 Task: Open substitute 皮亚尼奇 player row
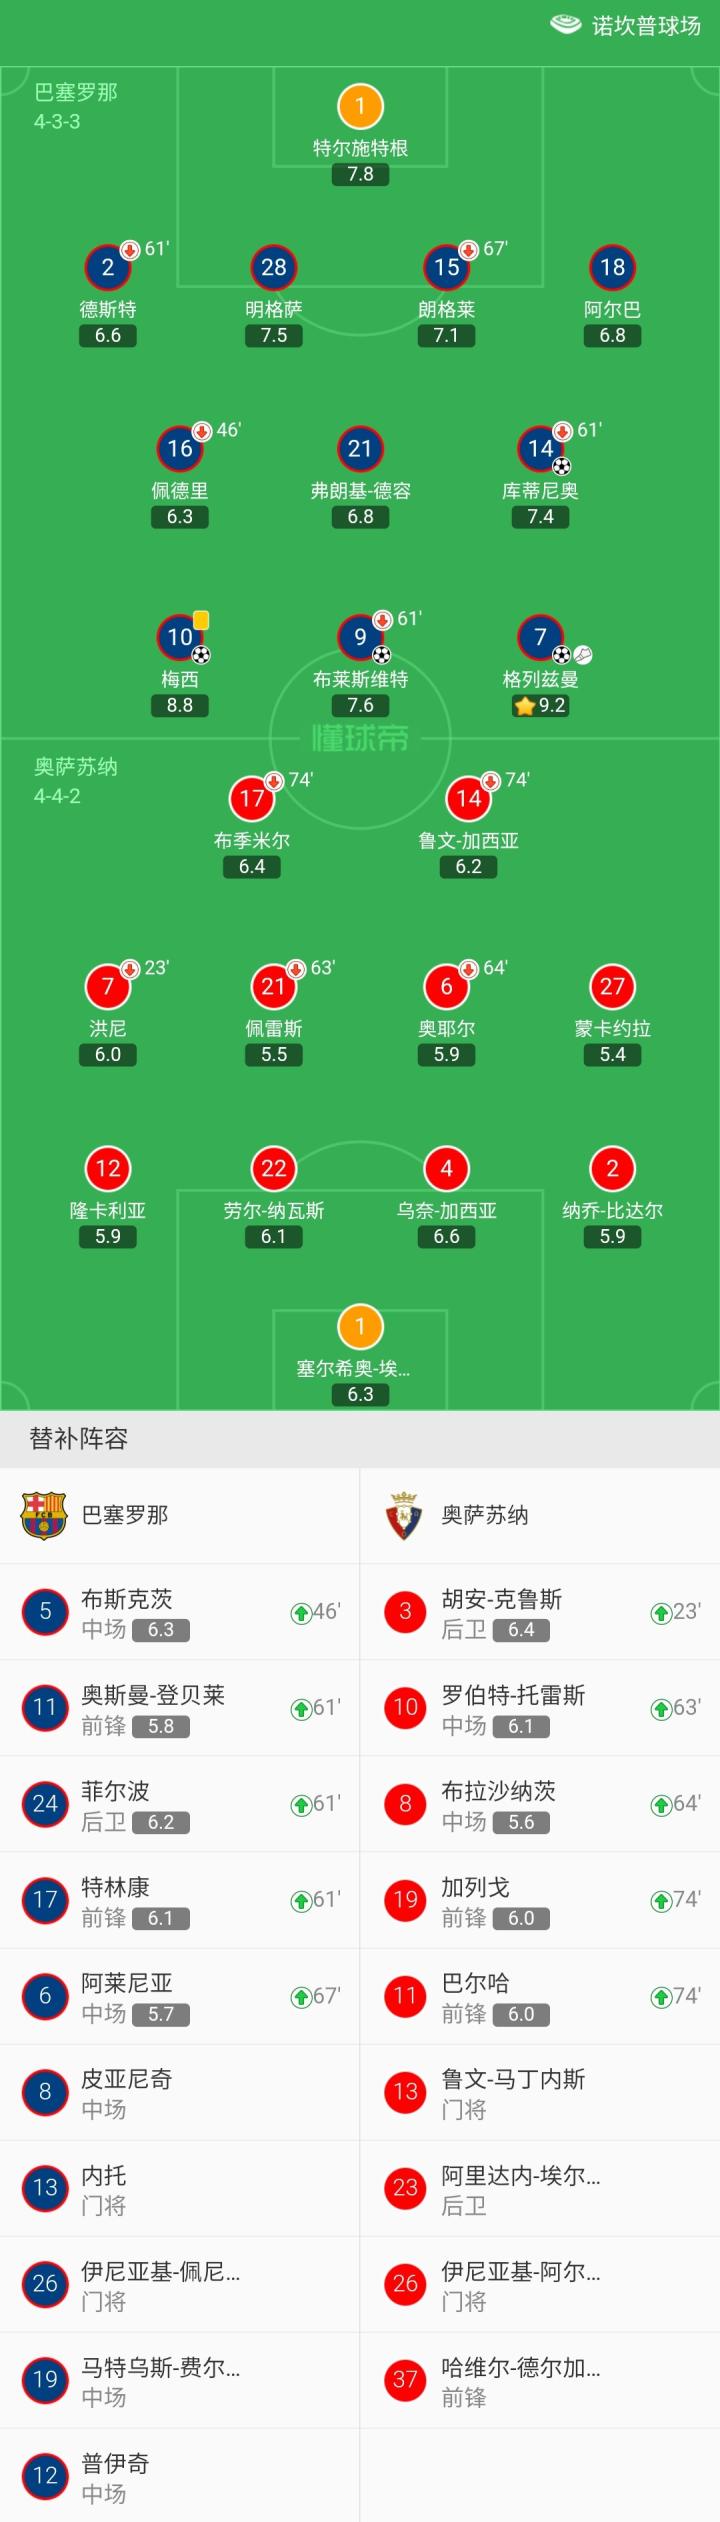180,2092
